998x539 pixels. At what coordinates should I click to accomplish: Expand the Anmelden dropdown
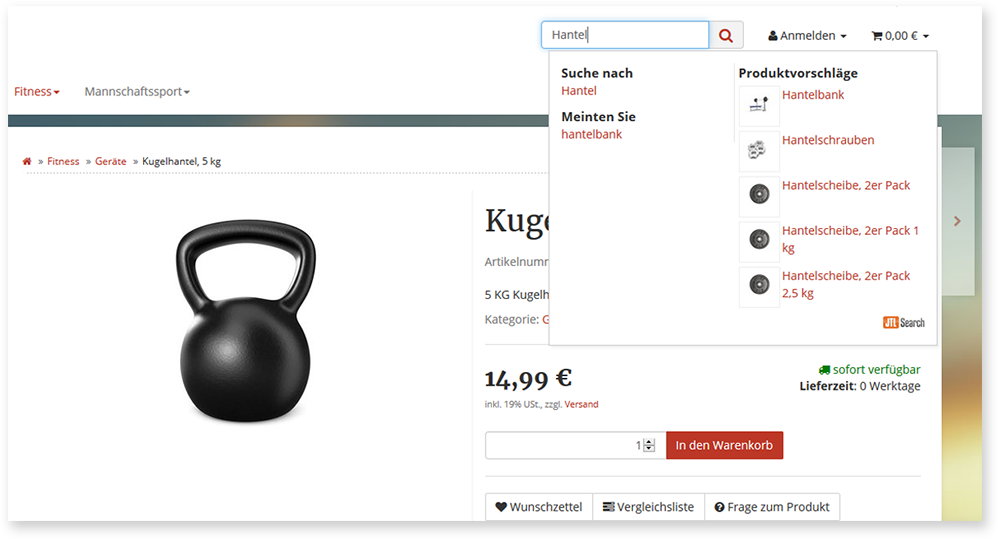coord(807,36)
